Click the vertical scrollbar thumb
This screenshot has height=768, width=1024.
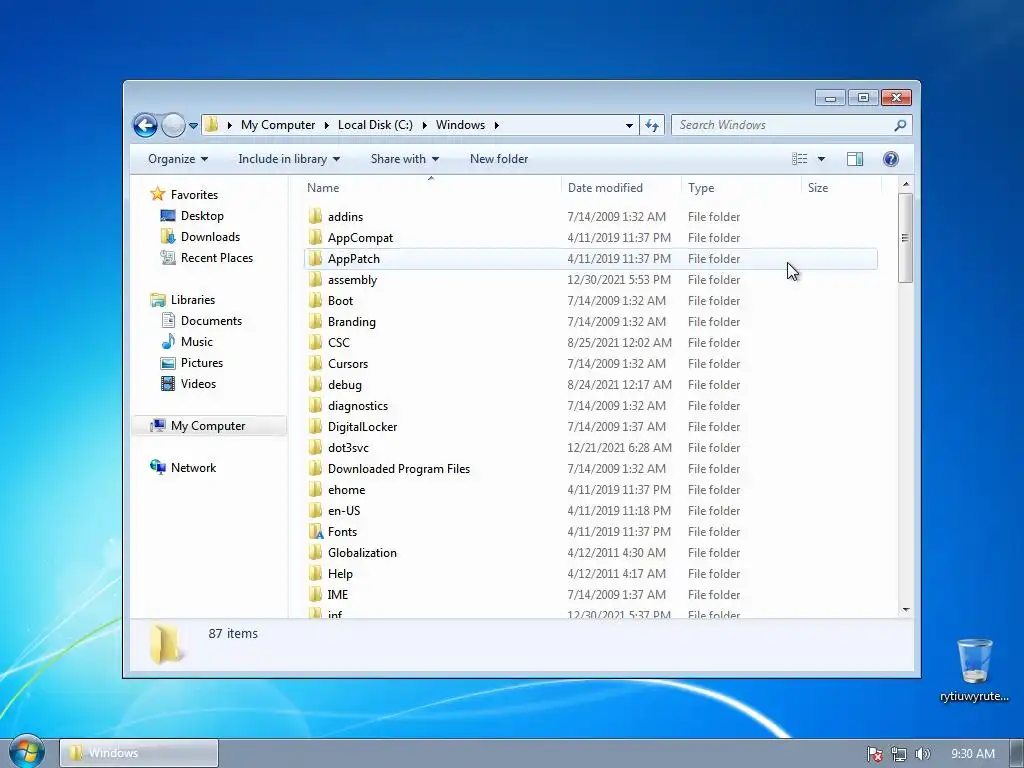pyautogui.click(x=905, y=238)
